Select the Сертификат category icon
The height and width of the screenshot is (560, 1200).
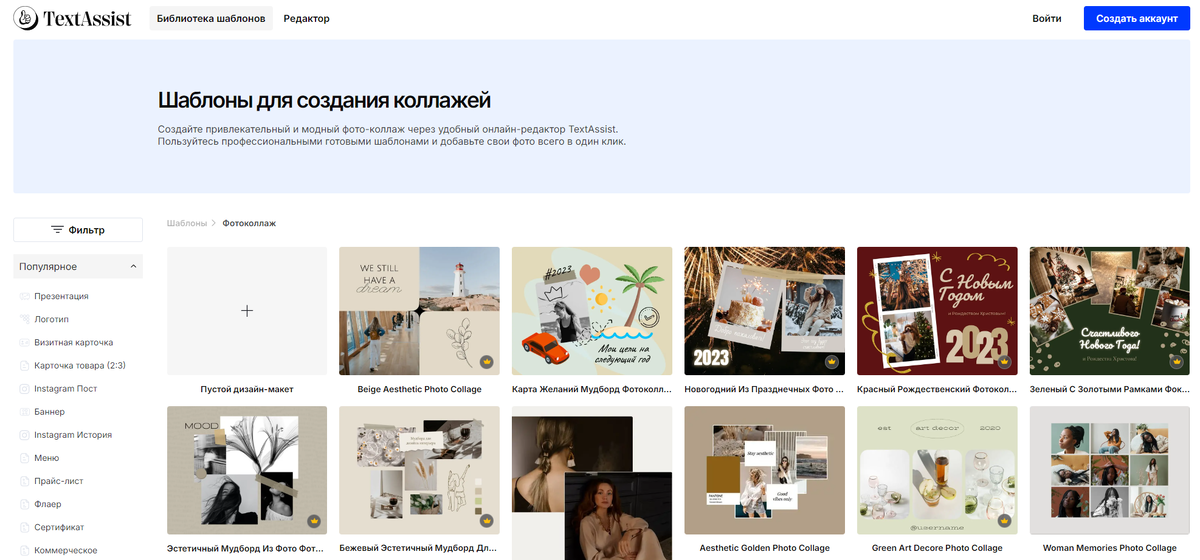[x=25, y=527]
